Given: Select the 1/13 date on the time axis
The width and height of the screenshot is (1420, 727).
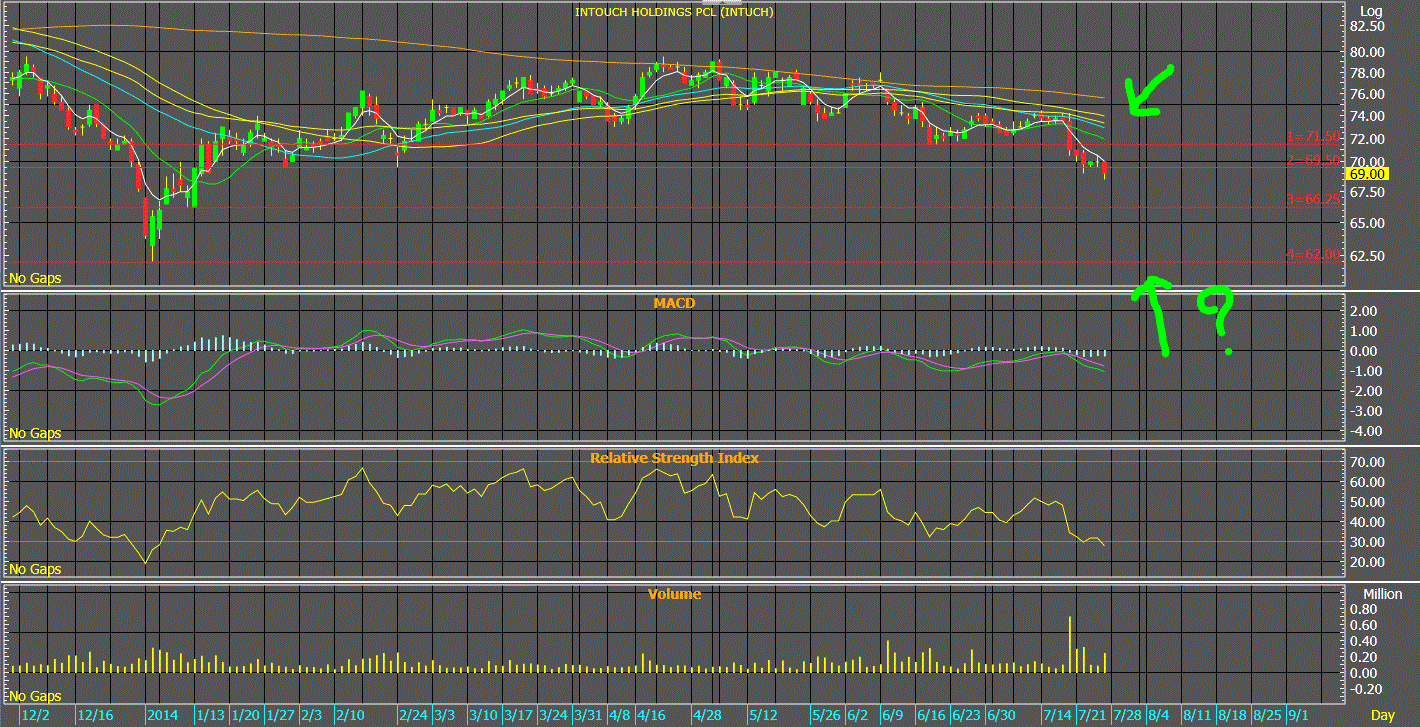Looking at the screenshot, I should [210, 715].
